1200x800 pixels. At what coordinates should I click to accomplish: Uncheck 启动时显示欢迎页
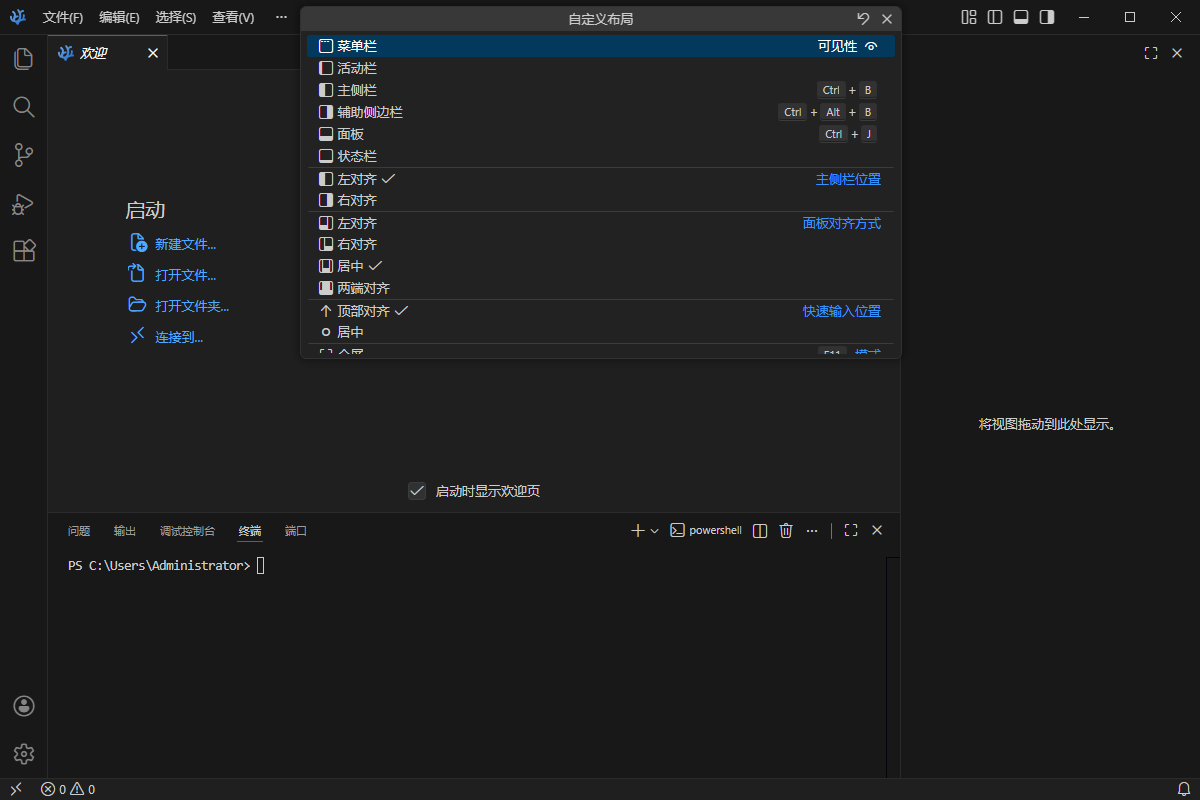point(417,490)
